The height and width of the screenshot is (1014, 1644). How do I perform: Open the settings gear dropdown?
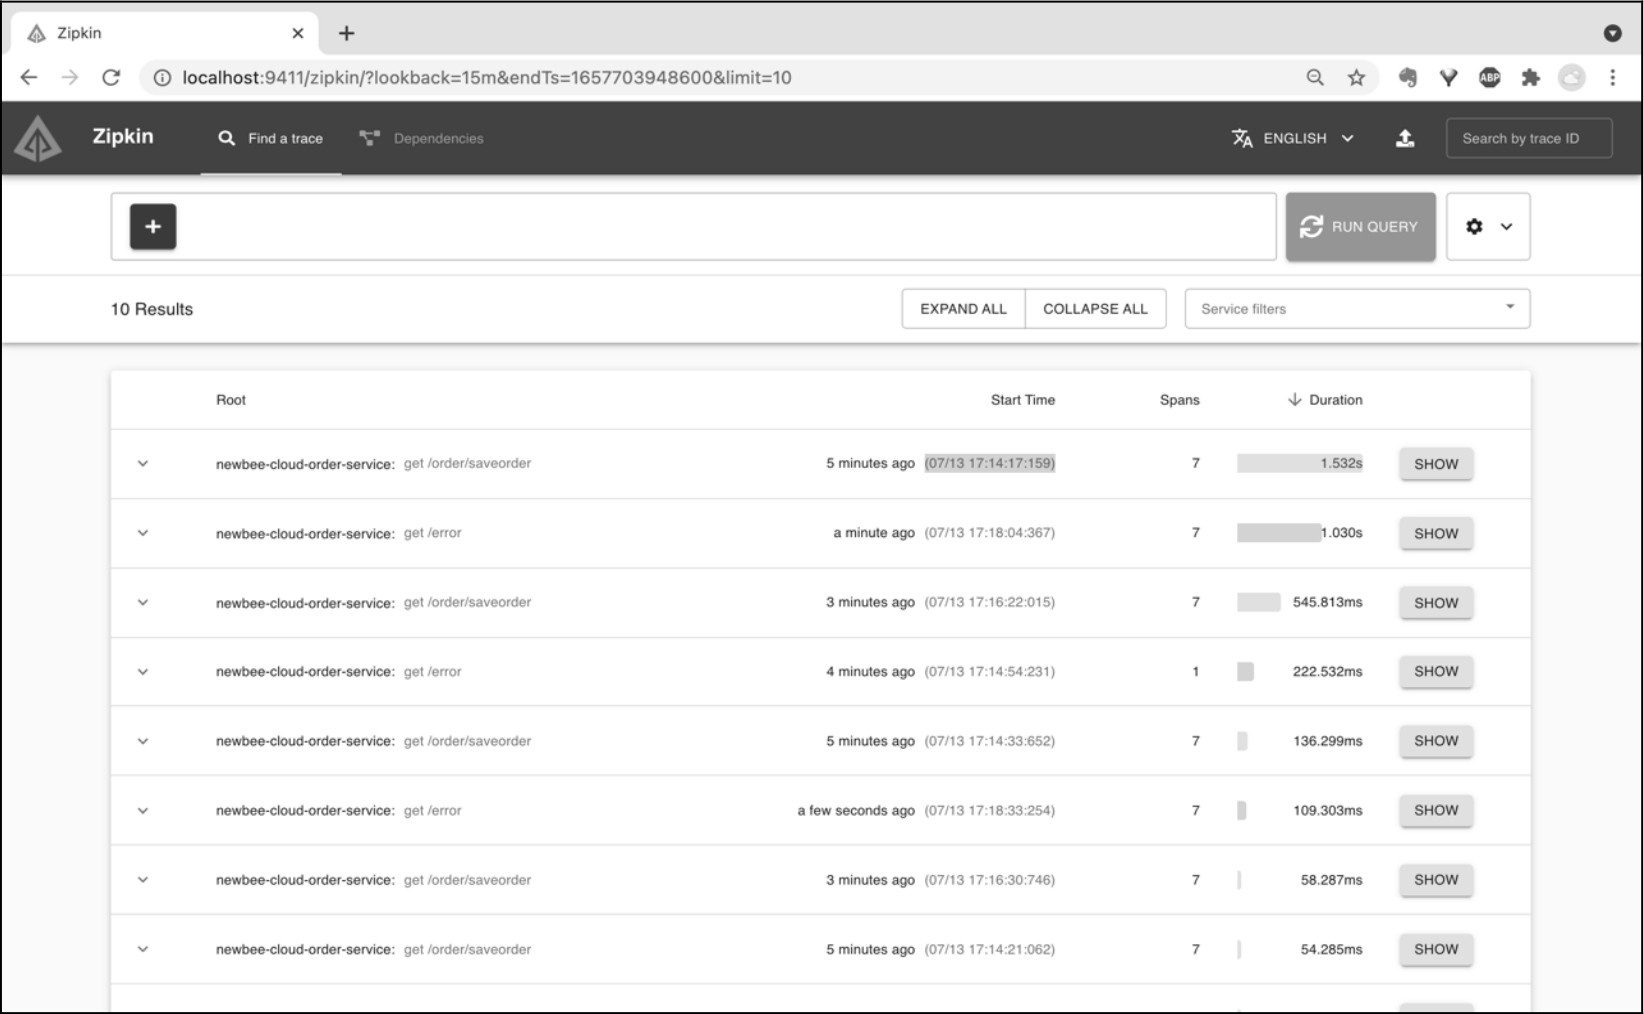click(1488, 227)
